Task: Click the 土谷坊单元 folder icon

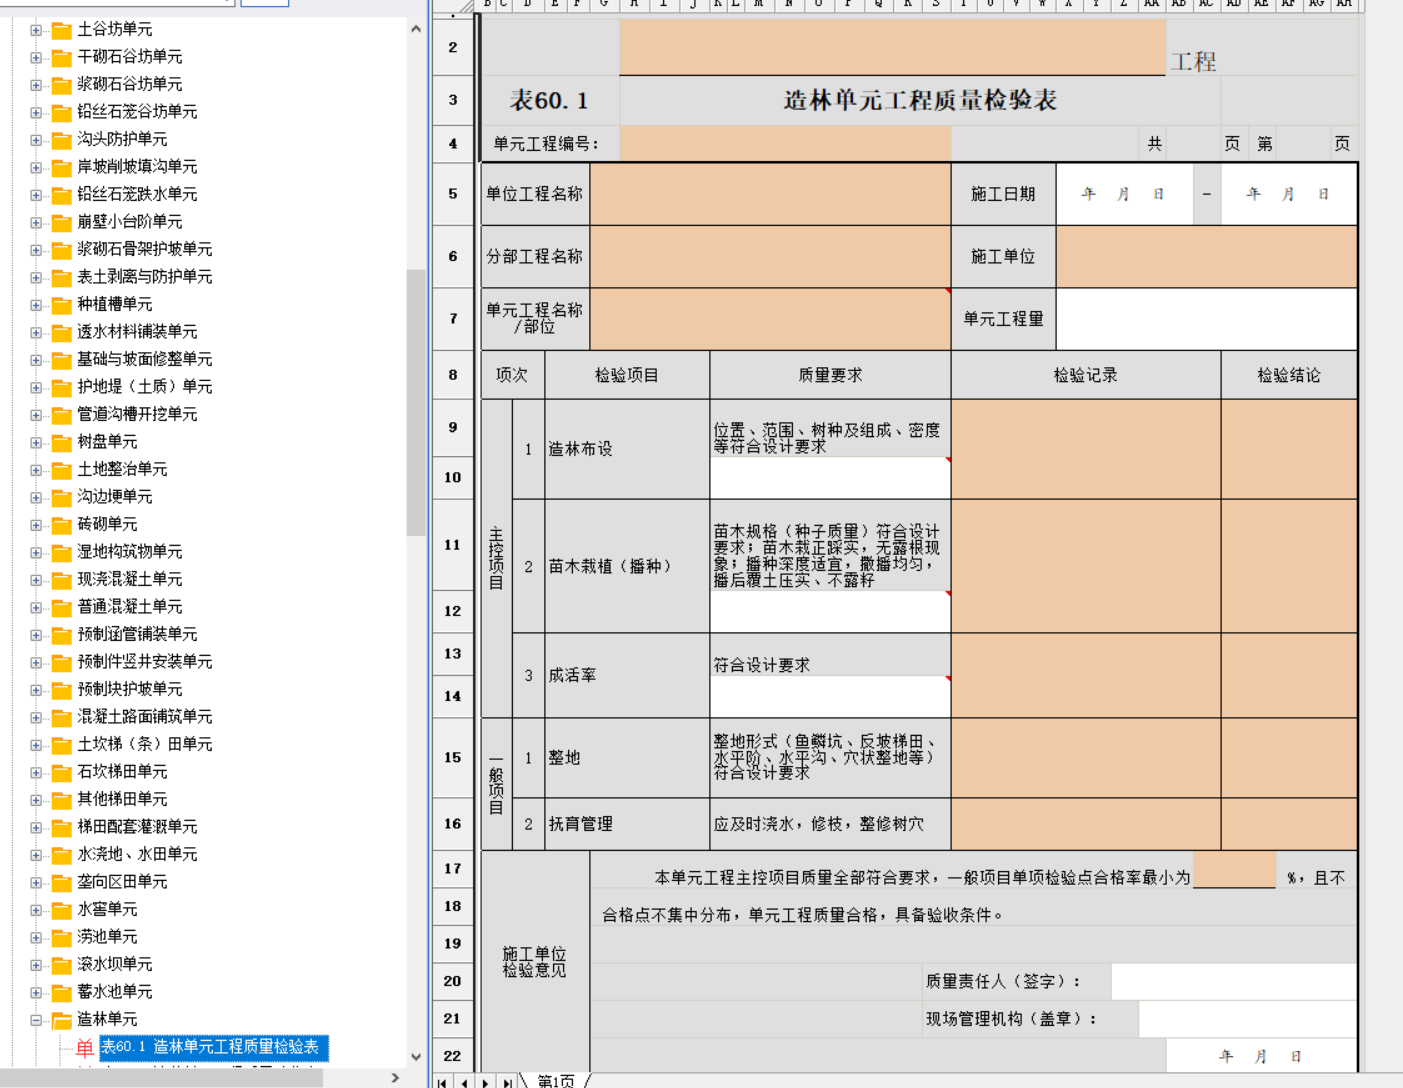Action: (62, 30)
